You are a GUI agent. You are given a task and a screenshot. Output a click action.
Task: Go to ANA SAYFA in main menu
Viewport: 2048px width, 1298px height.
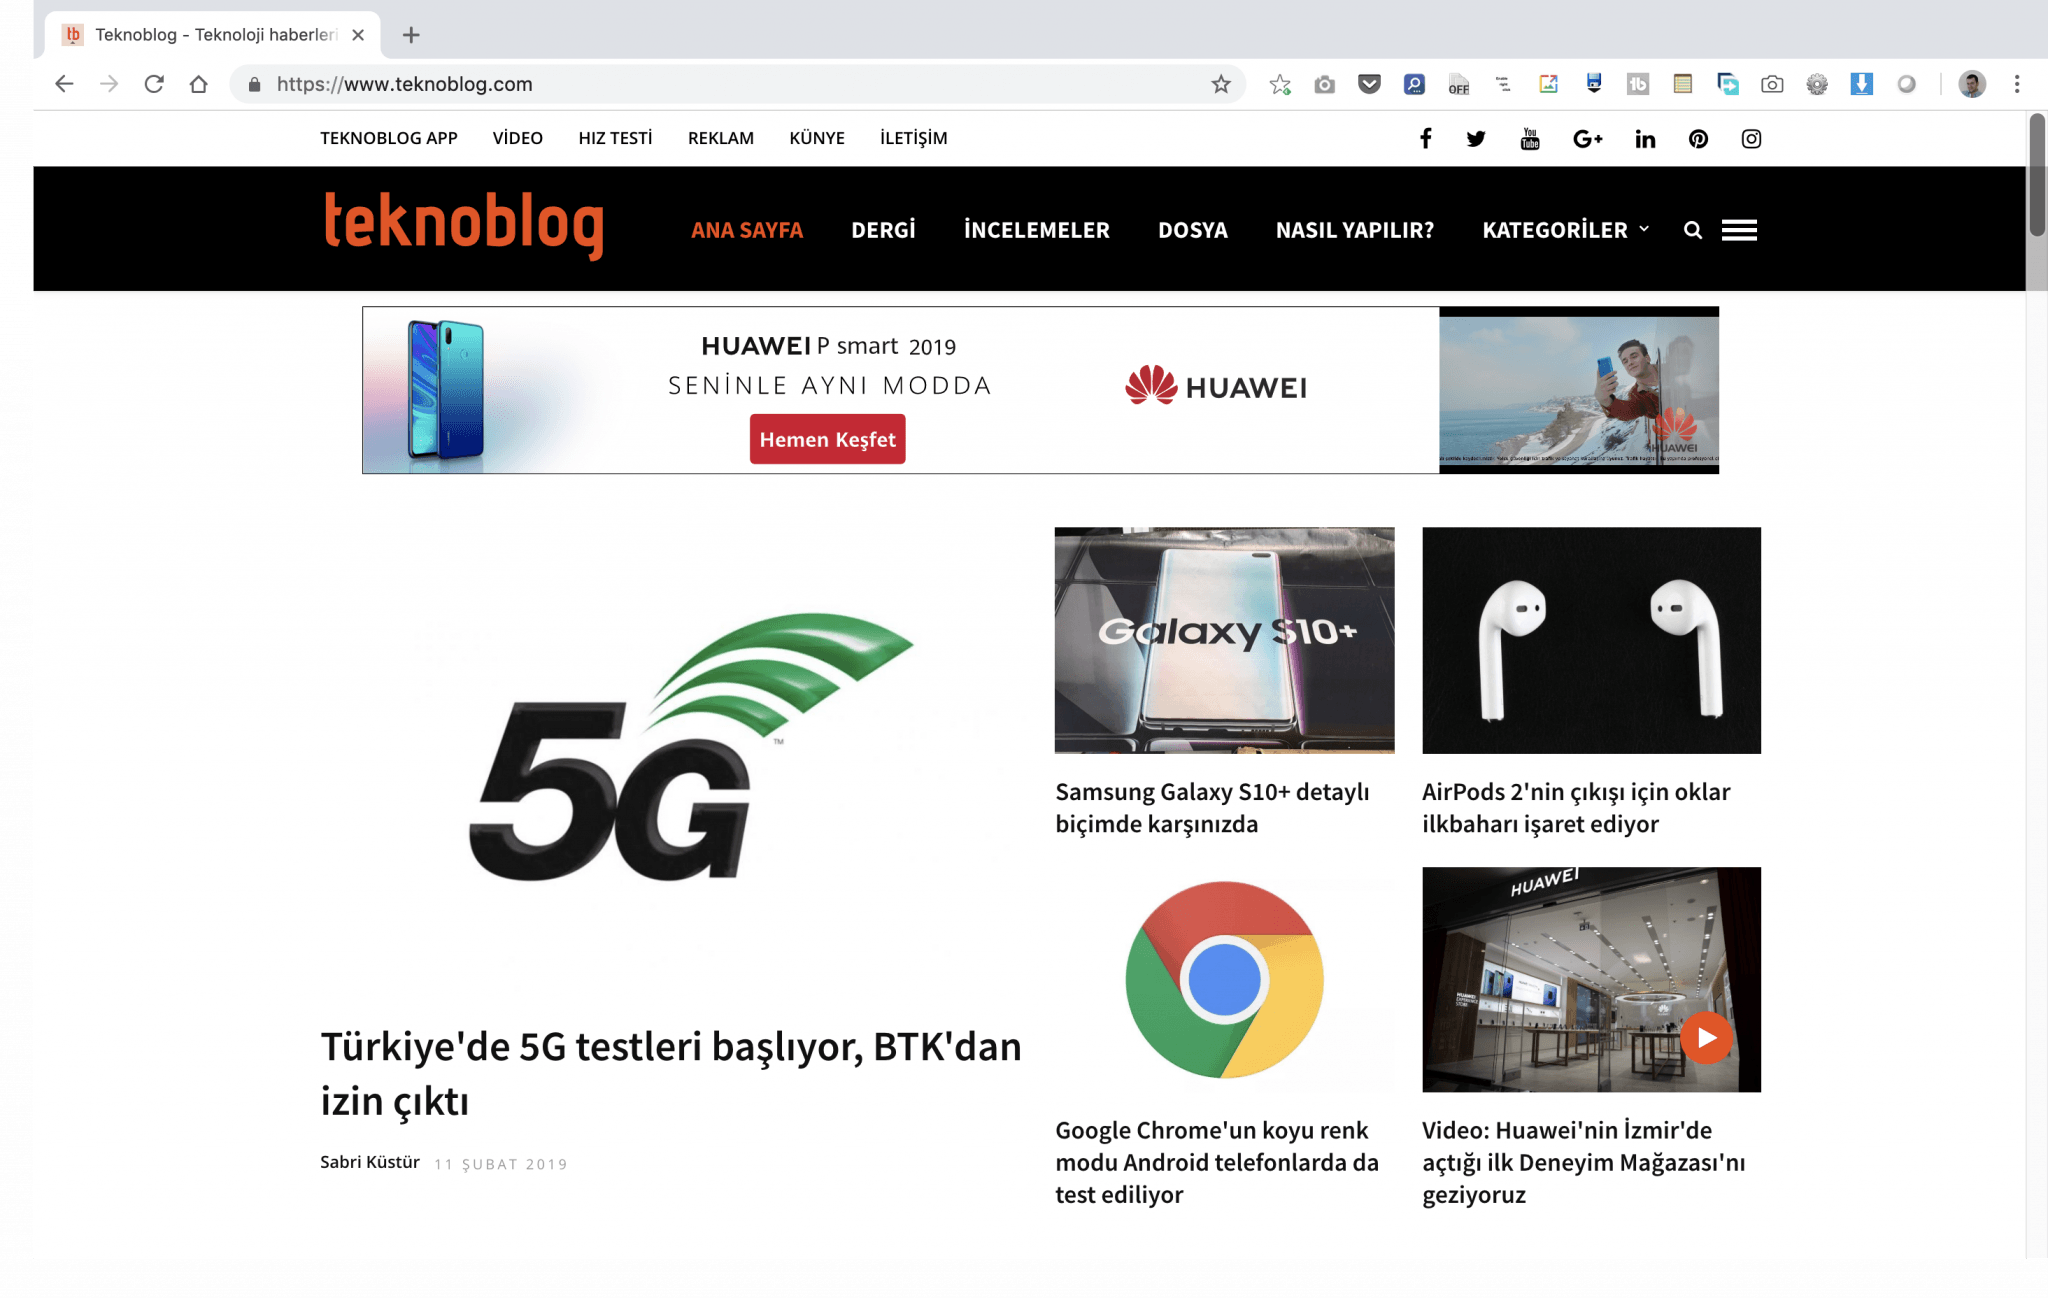[747, 230]
